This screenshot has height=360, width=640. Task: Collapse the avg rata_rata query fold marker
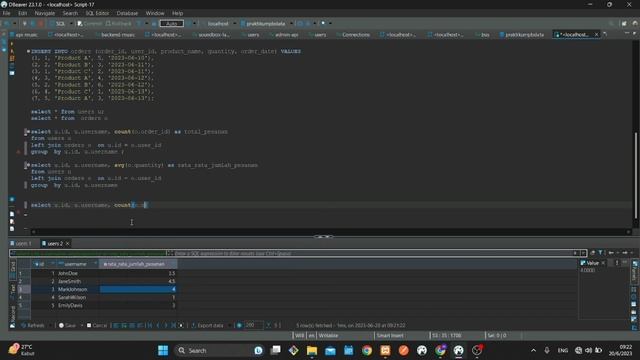28,165
